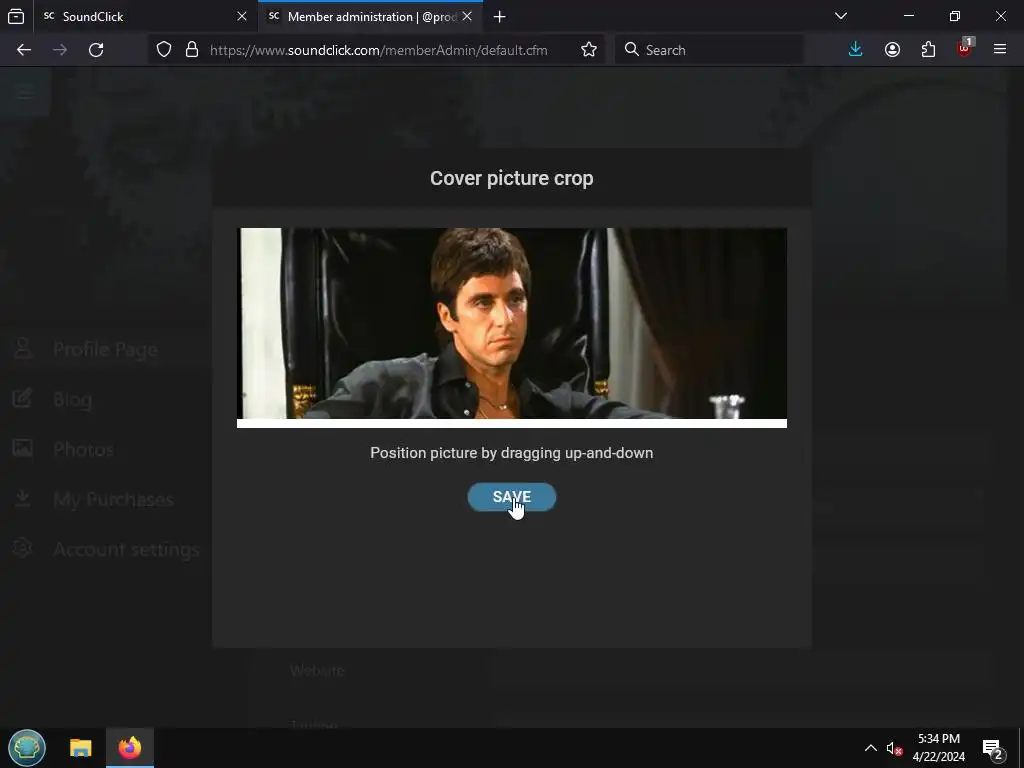Open the Windows Start menu
Screen dimensions: 1024x768
pyautogui.click(x=27, y=748)
